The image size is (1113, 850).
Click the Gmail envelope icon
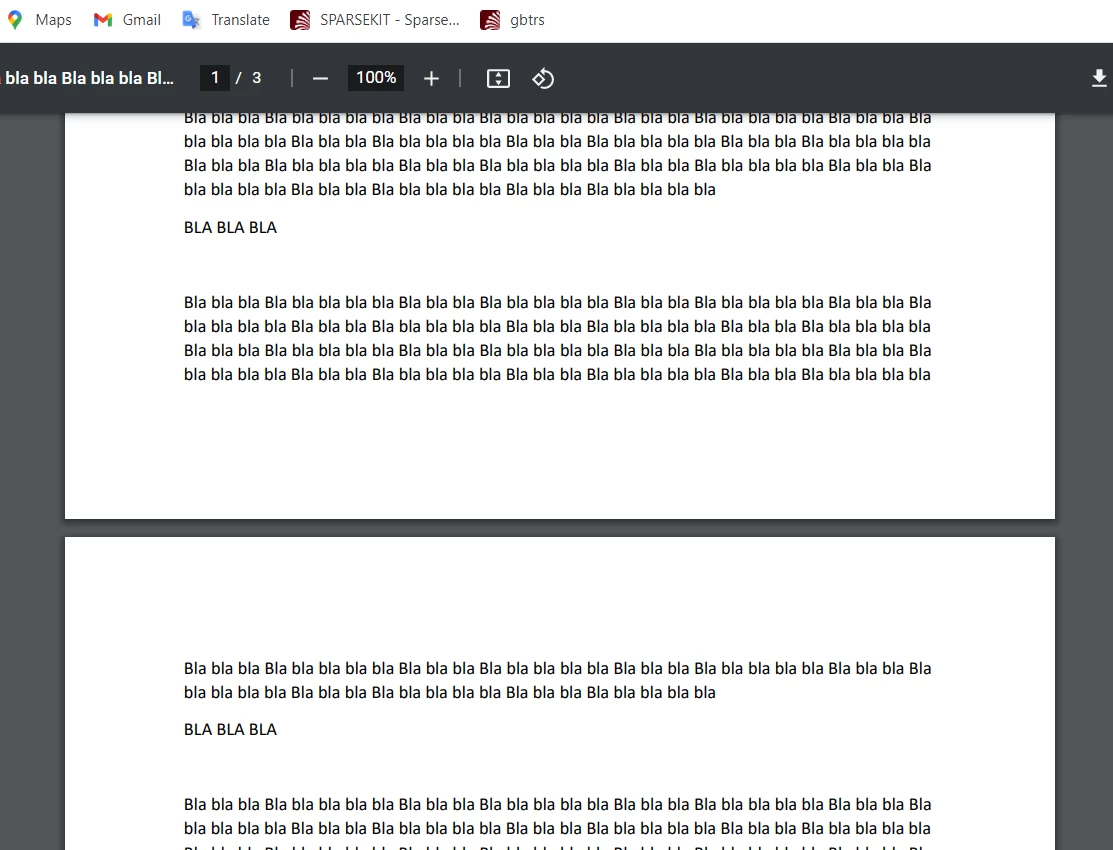103,20
